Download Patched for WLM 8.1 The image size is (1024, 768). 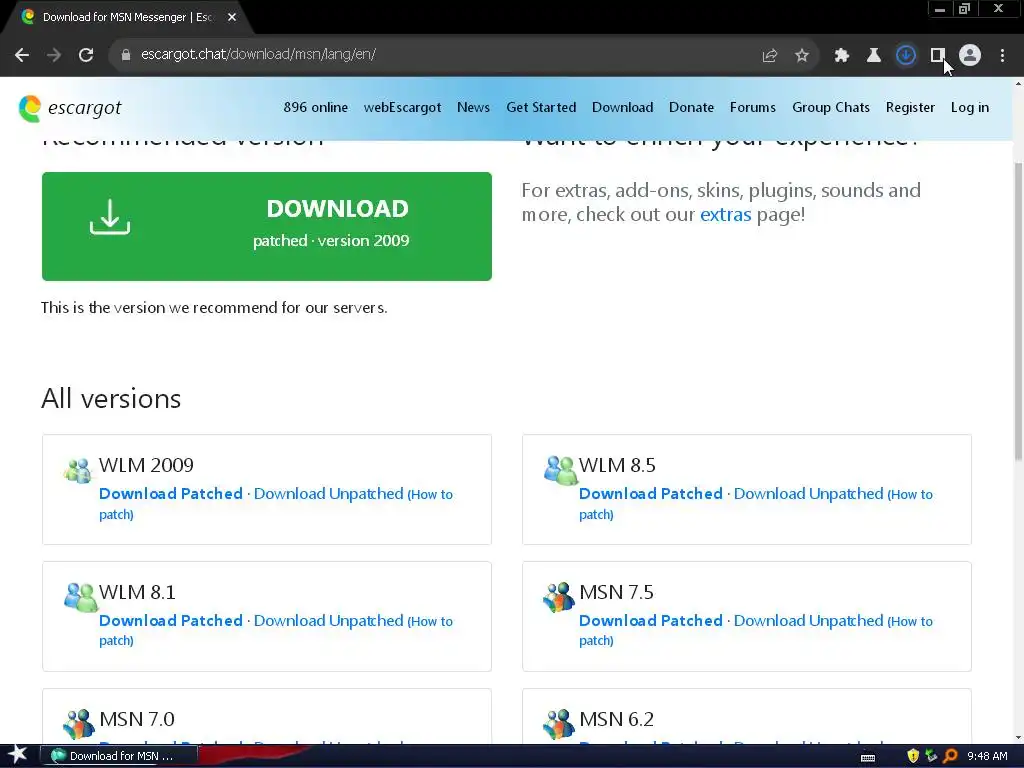[x=171, y=620]
